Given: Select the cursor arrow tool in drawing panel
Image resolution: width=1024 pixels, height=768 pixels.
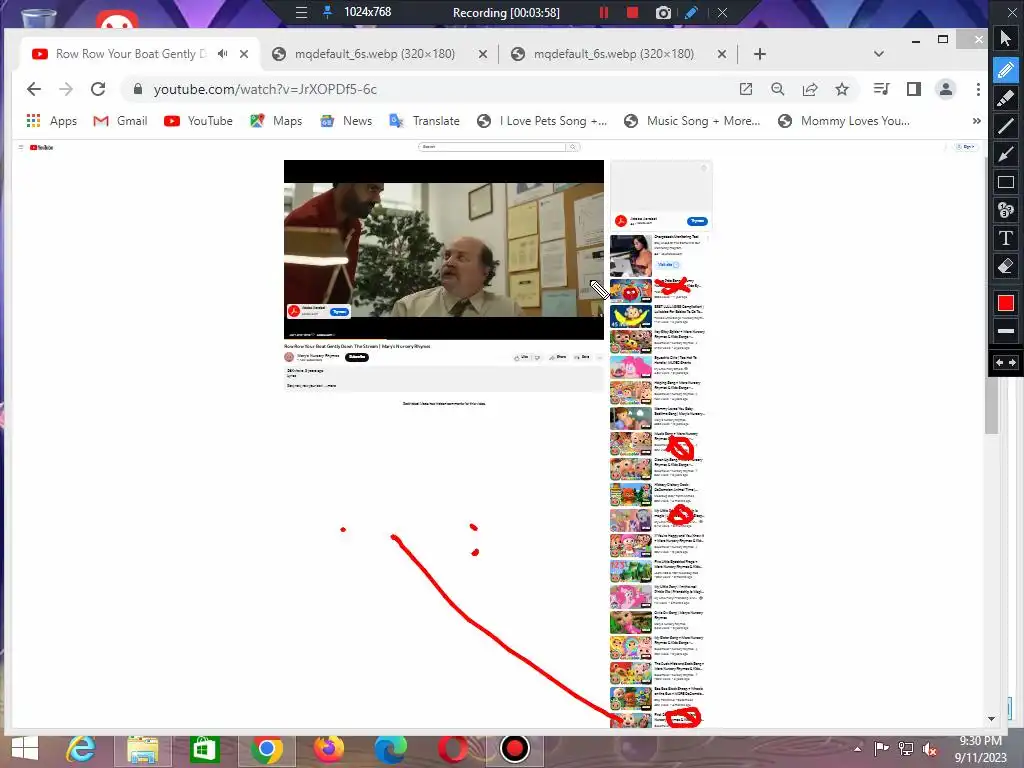Looking at the screenshot, I should (1006, 39).
